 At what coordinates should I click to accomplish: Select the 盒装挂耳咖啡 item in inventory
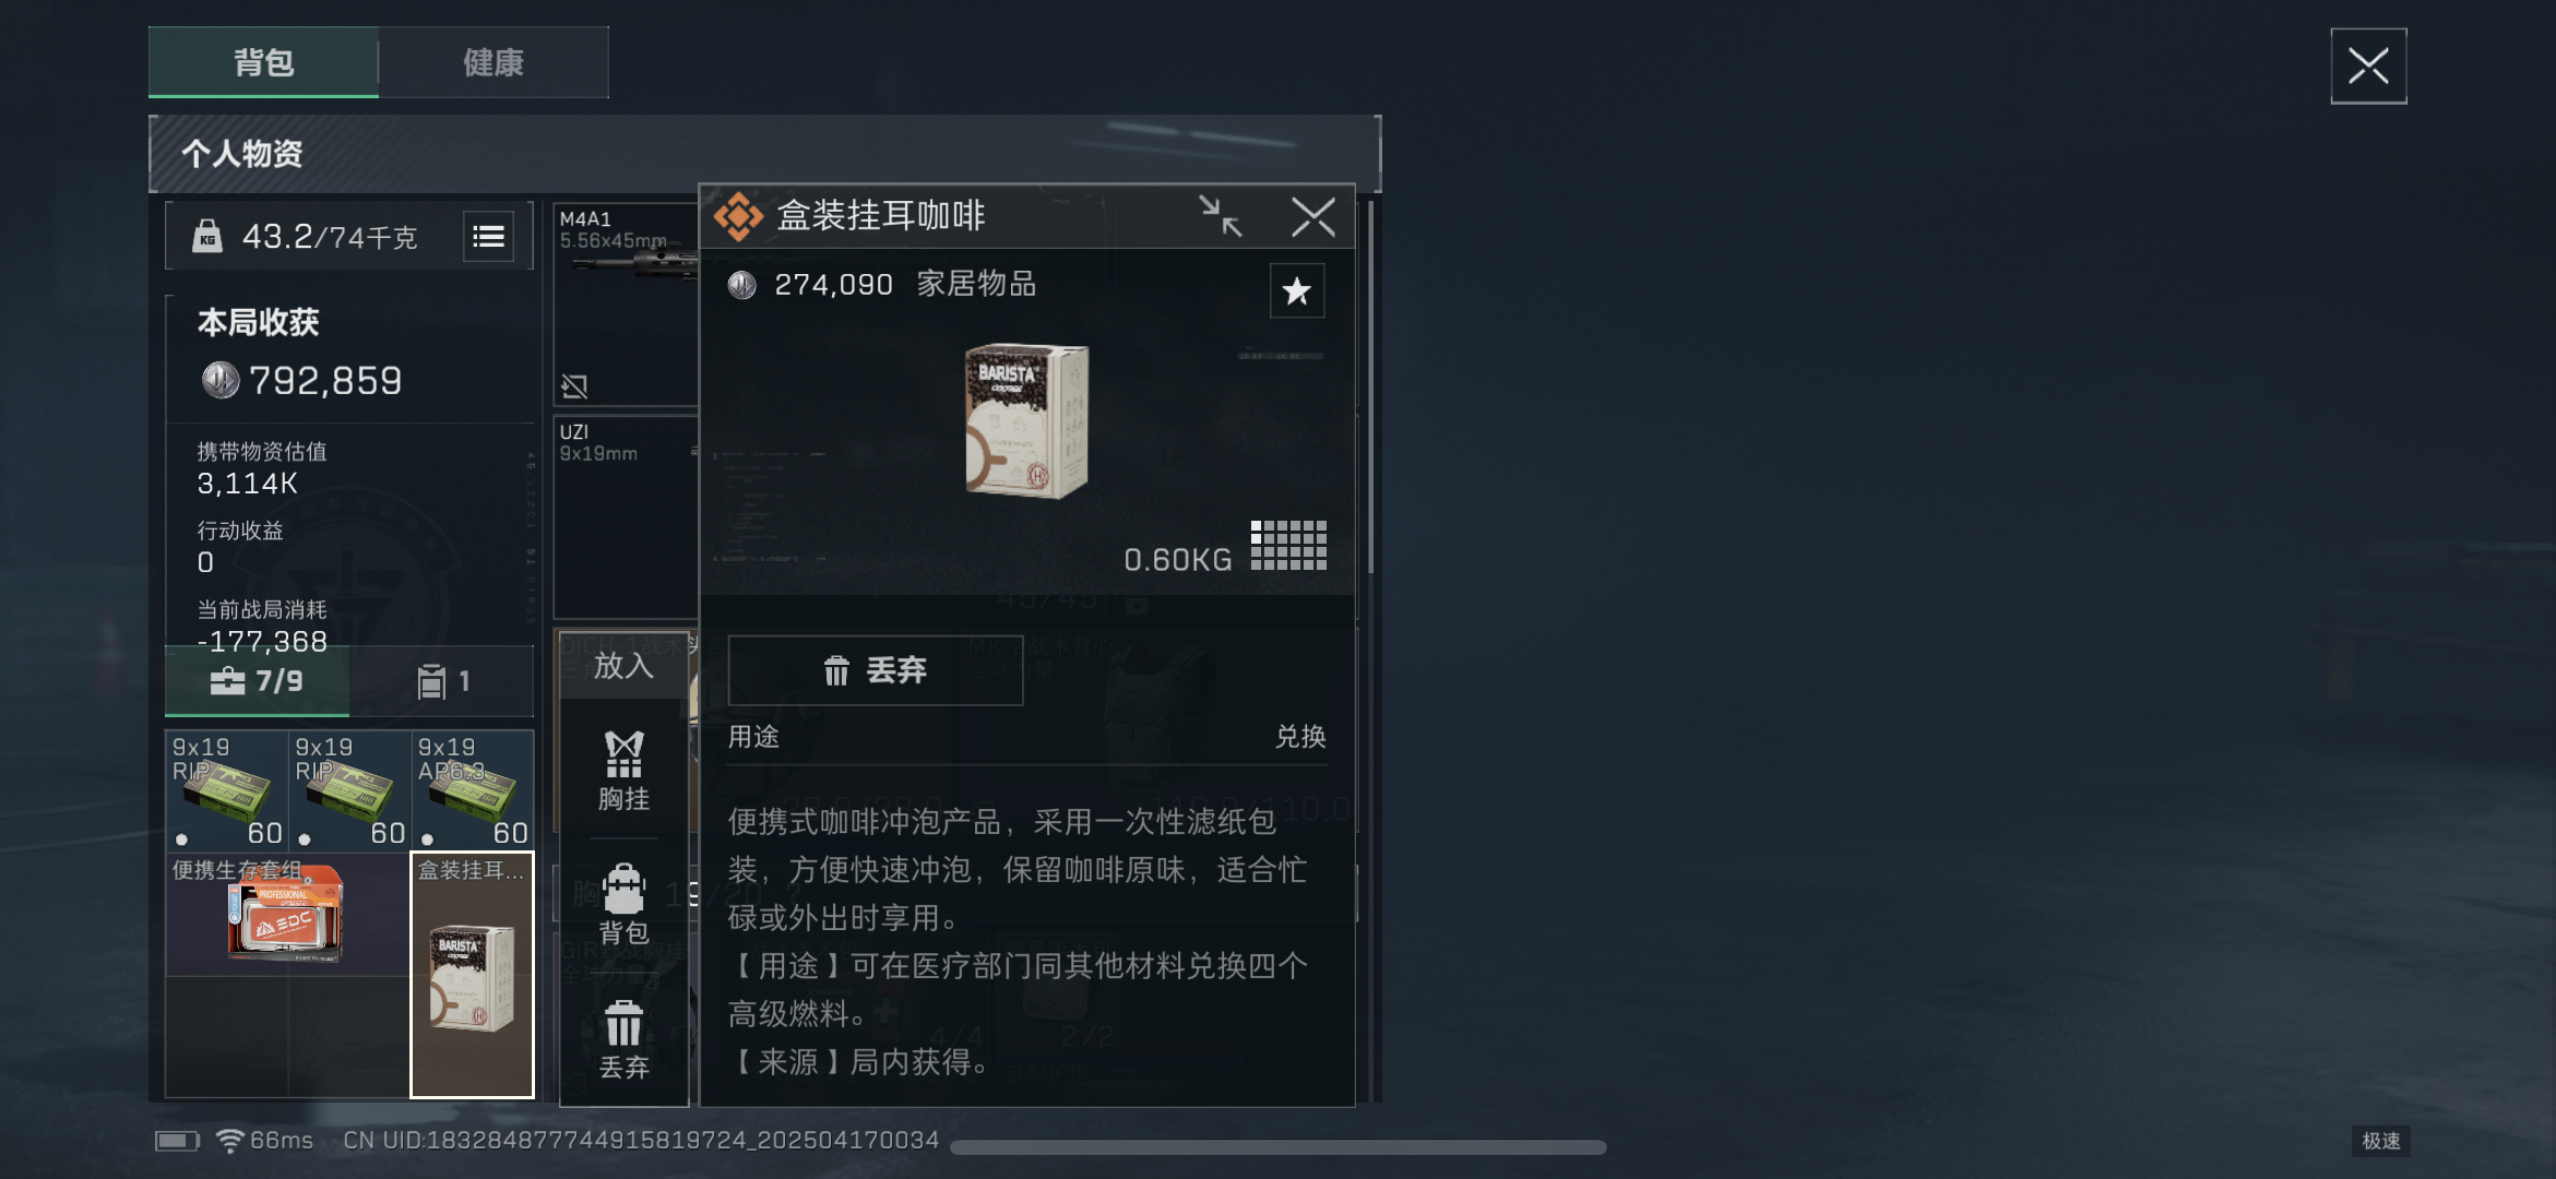click(x=472, y=975)
